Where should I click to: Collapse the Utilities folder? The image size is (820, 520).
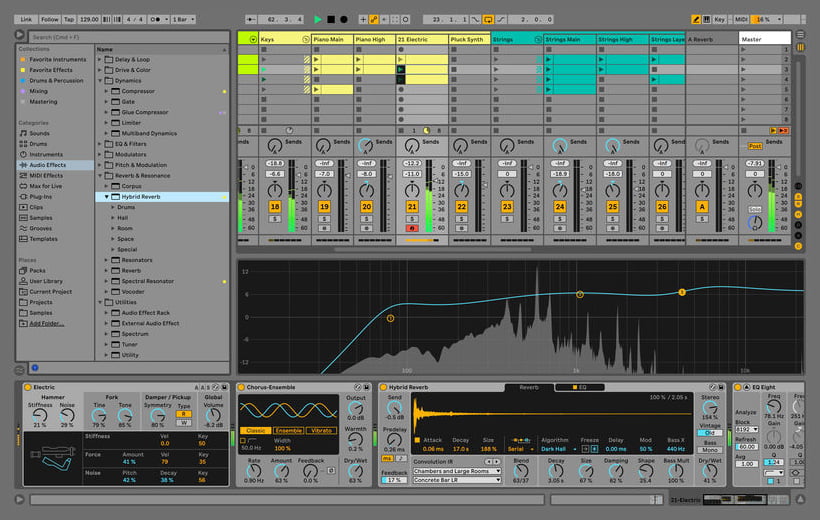100,302
